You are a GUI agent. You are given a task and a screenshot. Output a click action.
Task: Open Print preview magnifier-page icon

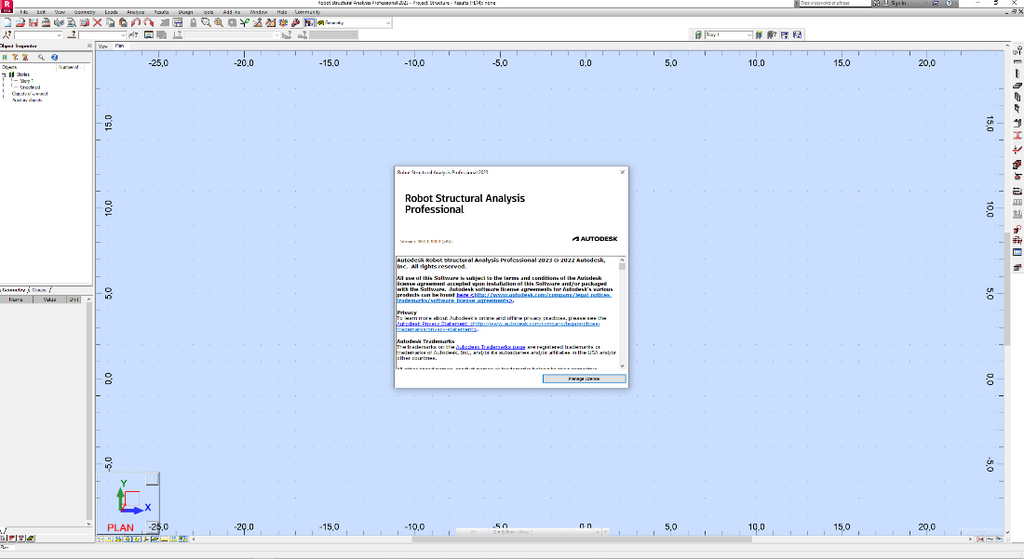(x=71, y=23)
